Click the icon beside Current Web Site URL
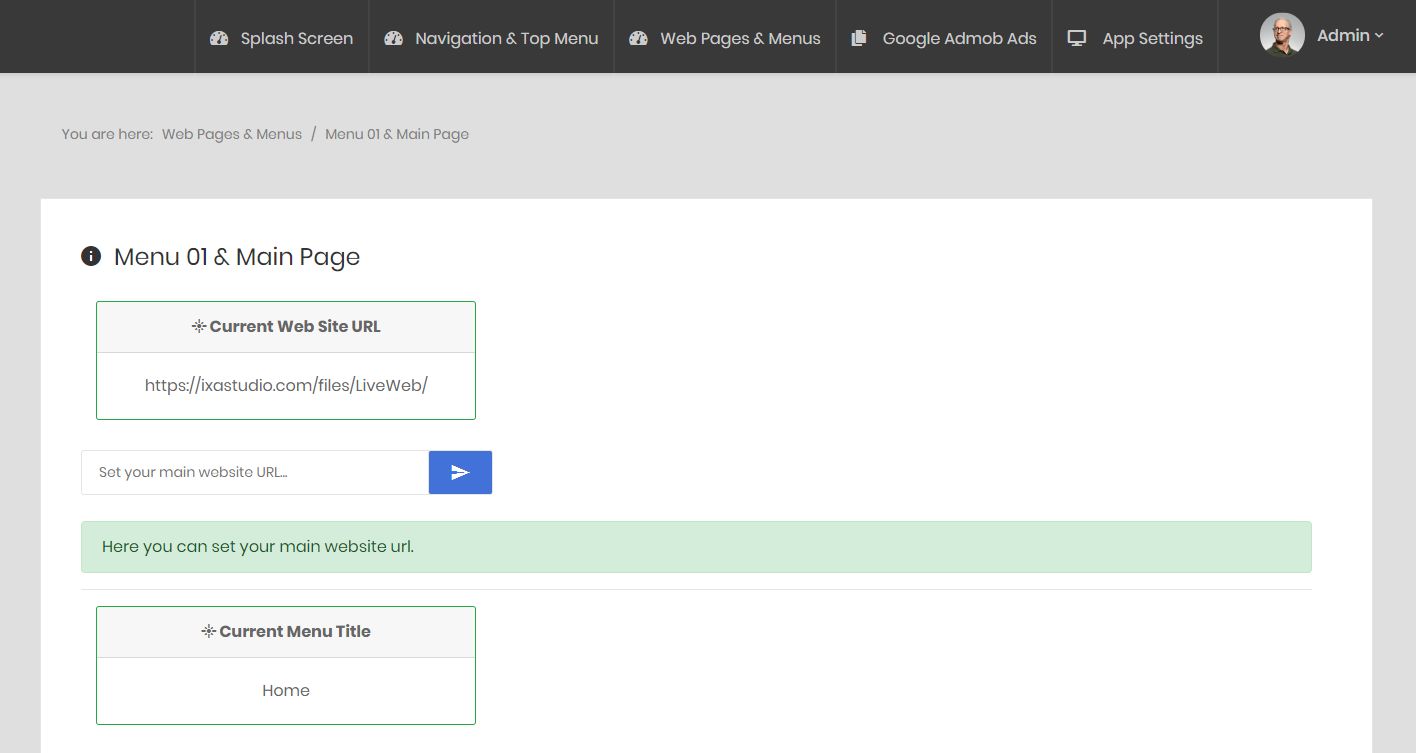Viewport: 1416px width, 753px height. (199, 326)
